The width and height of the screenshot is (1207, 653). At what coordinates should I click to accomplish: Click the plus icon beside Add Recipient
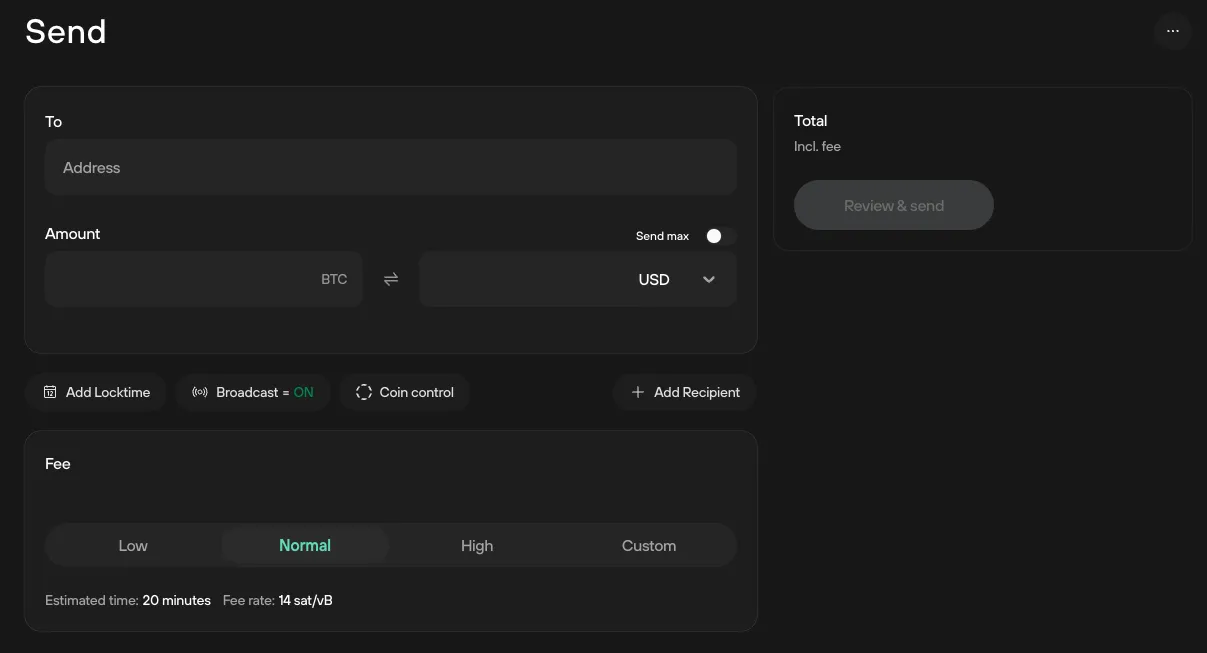click(x=638, y=392)
